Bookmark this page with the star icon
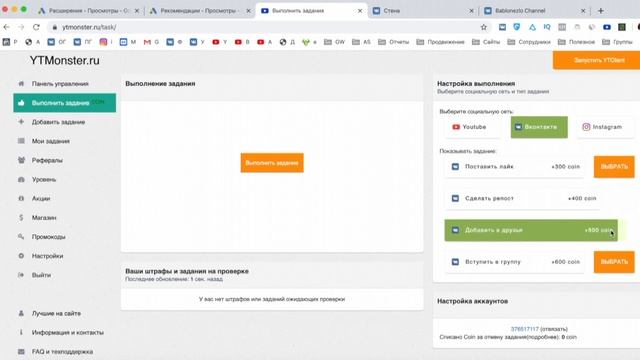 click(484, 27)
